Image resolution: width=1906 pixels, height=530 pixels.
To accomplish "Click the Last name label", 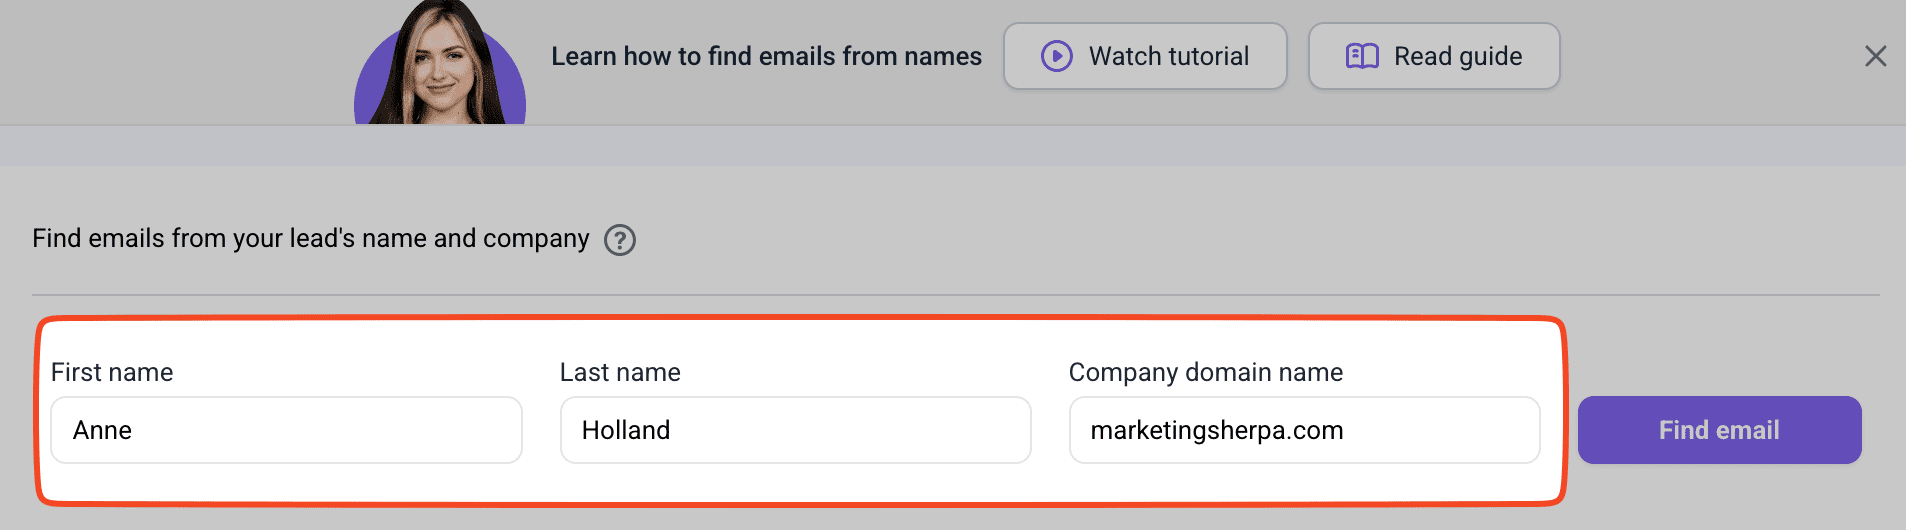I will coord(620,372).
